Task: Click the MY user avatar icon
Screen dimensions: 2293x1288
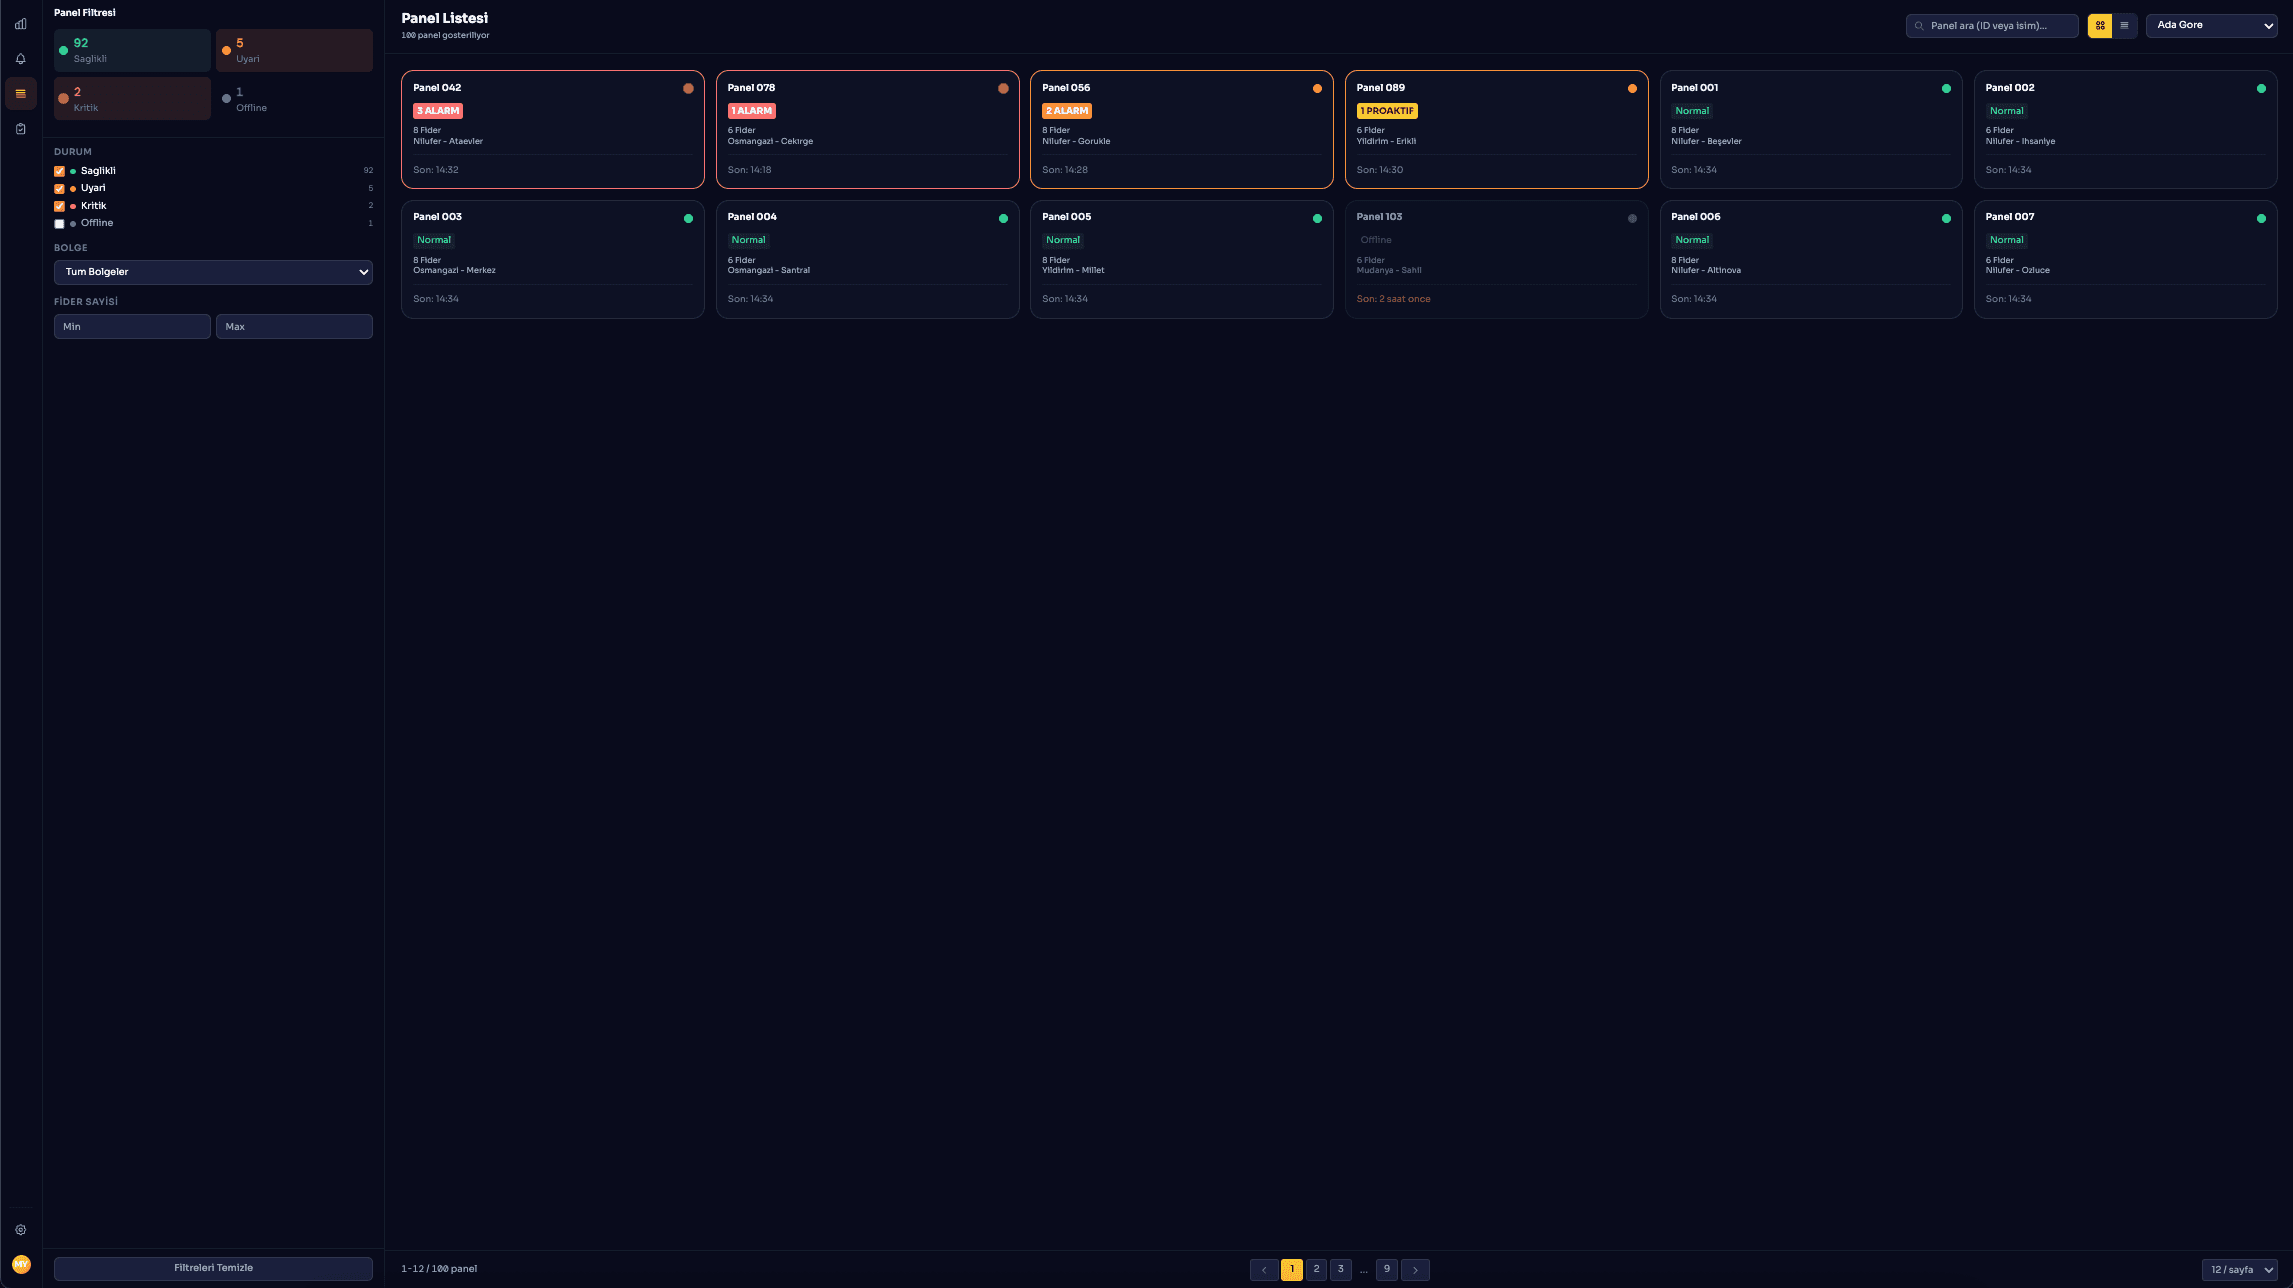Action: 20,1262
